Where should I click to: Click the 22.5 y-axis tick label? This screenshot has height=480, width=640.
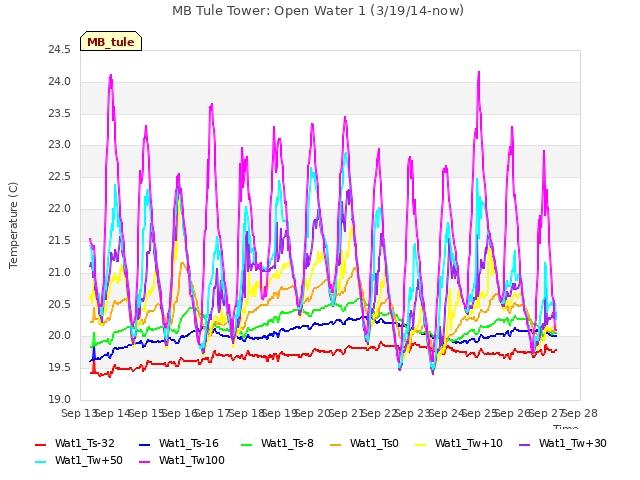coord(59,177)
